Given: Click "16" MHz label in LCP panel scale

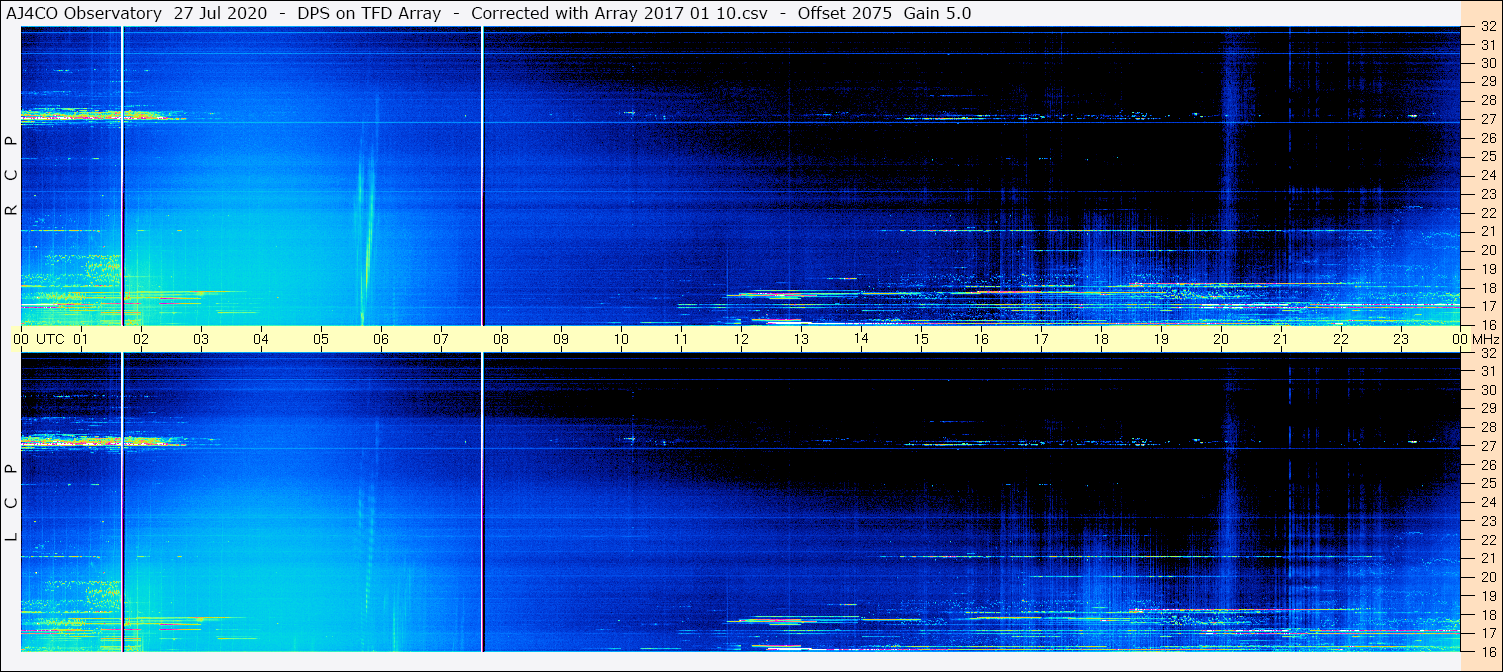Looking at the screenshot, I should click(x=1488, y=651).
